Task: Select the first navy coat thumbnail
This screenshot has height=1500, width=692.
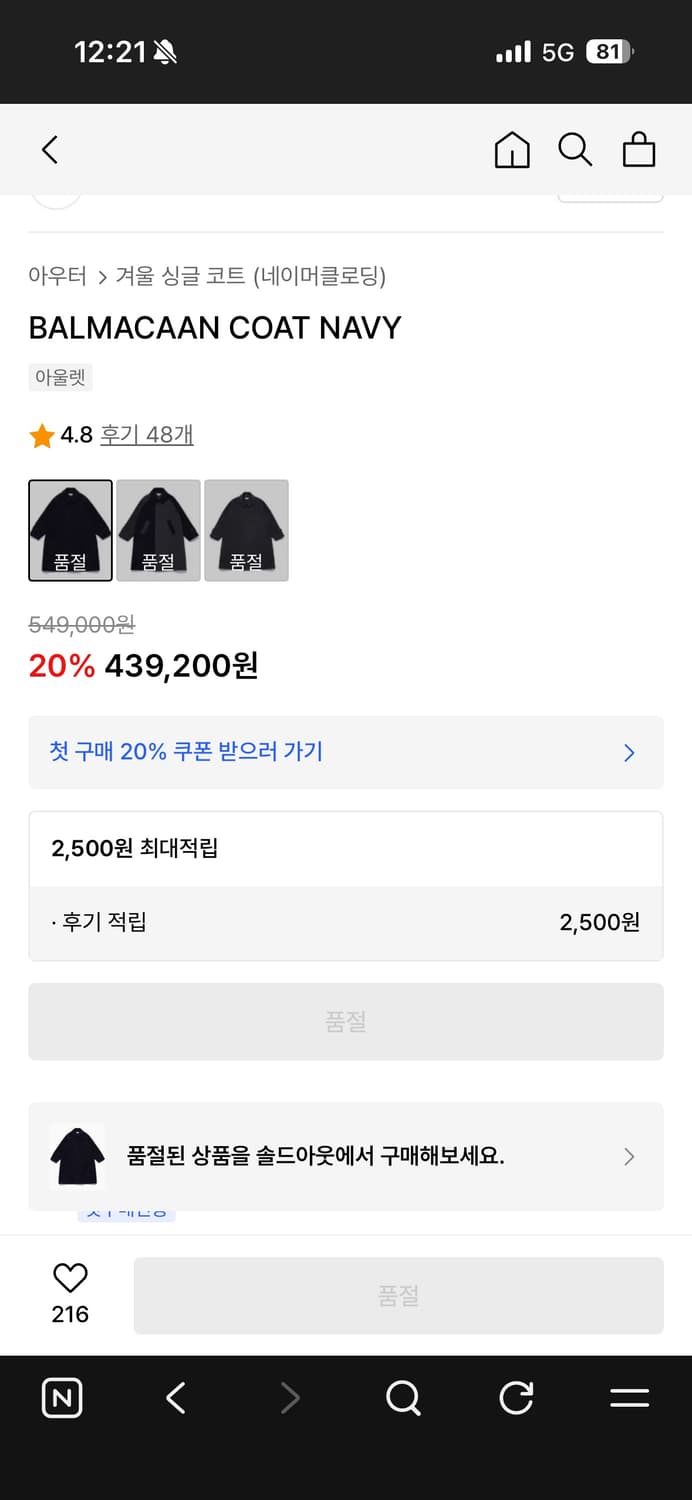Action: coord(70,530)
